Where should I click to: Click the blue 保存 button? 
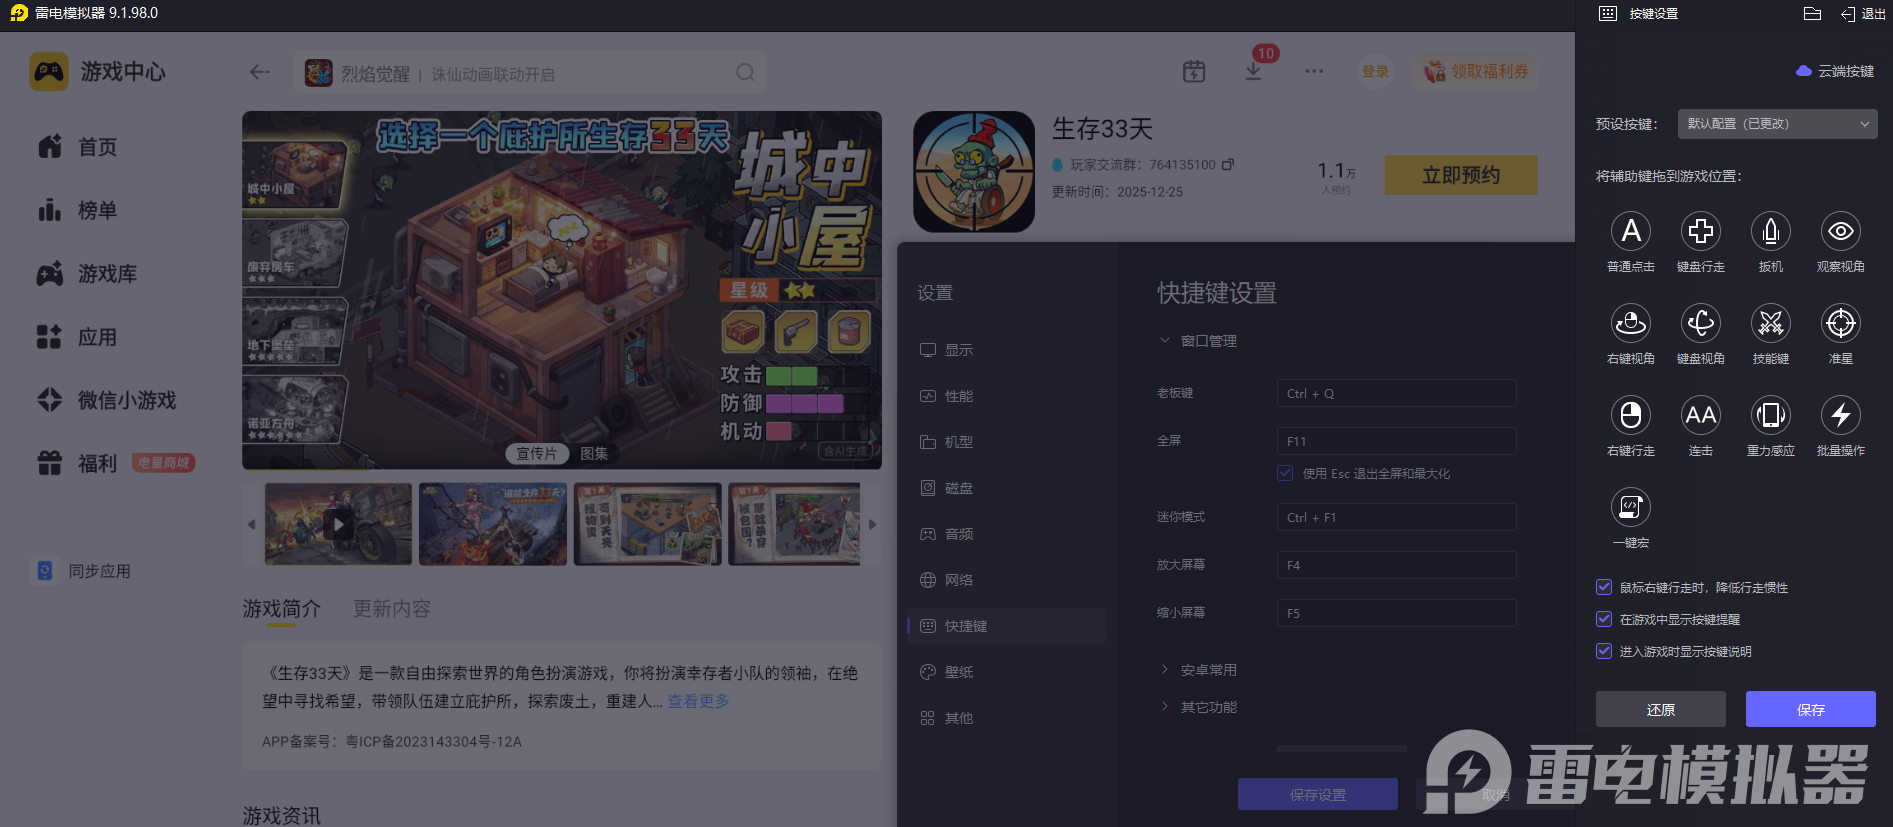[x=1811, y=709]
